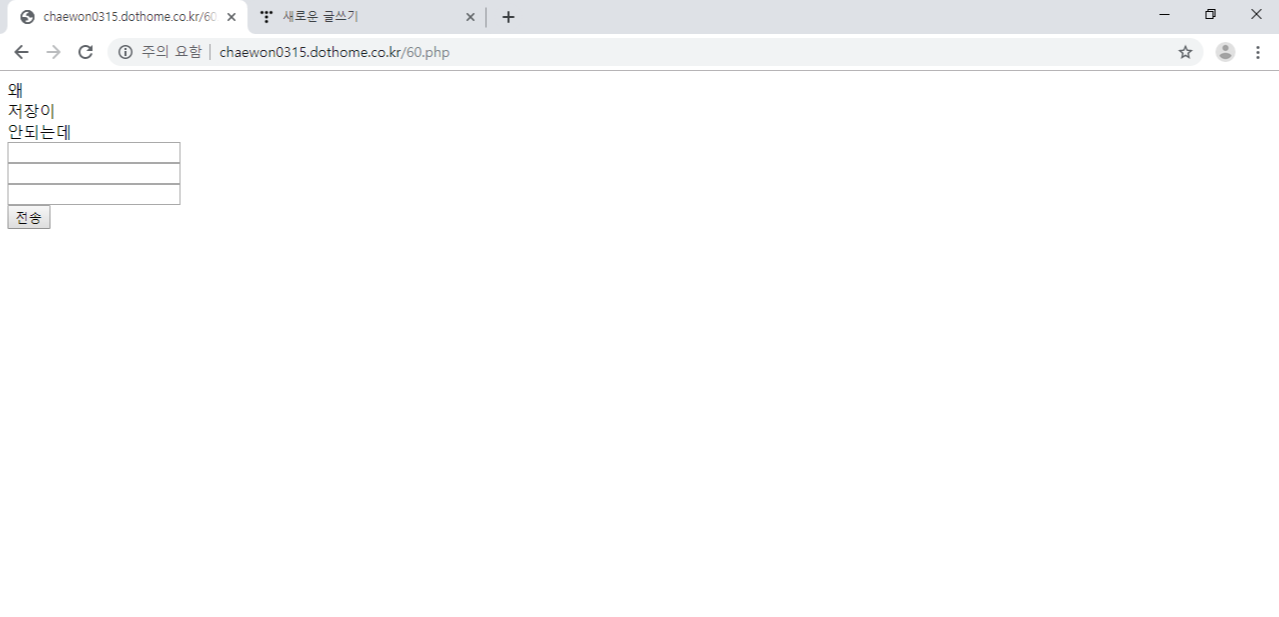Select the chaewon0315.dothome.co.kr/60 tab

[x=126, y=17]
